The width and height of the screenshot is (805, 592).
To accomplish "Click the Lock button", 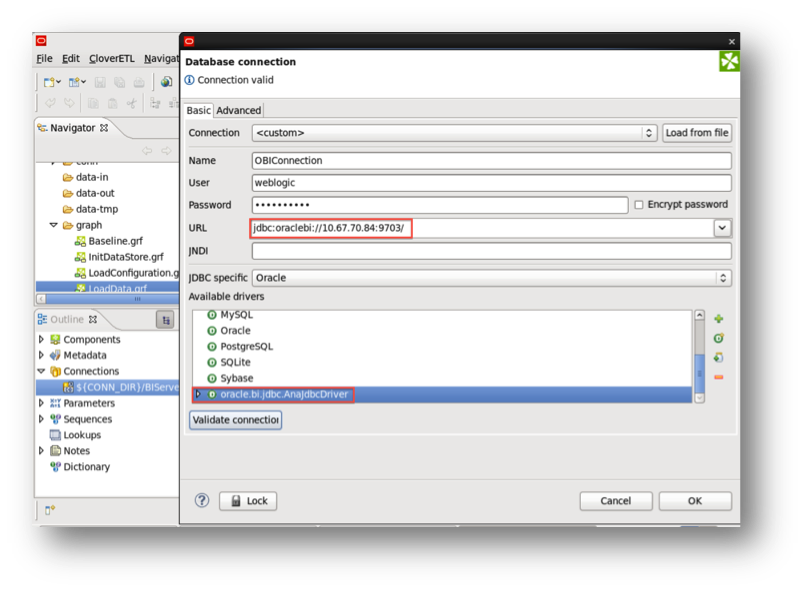I will coord(248,501).
